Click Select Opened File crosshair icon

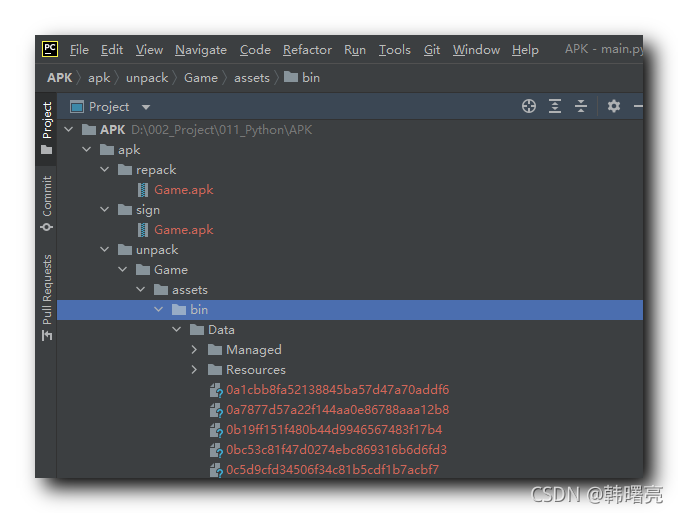coord(528,106)
